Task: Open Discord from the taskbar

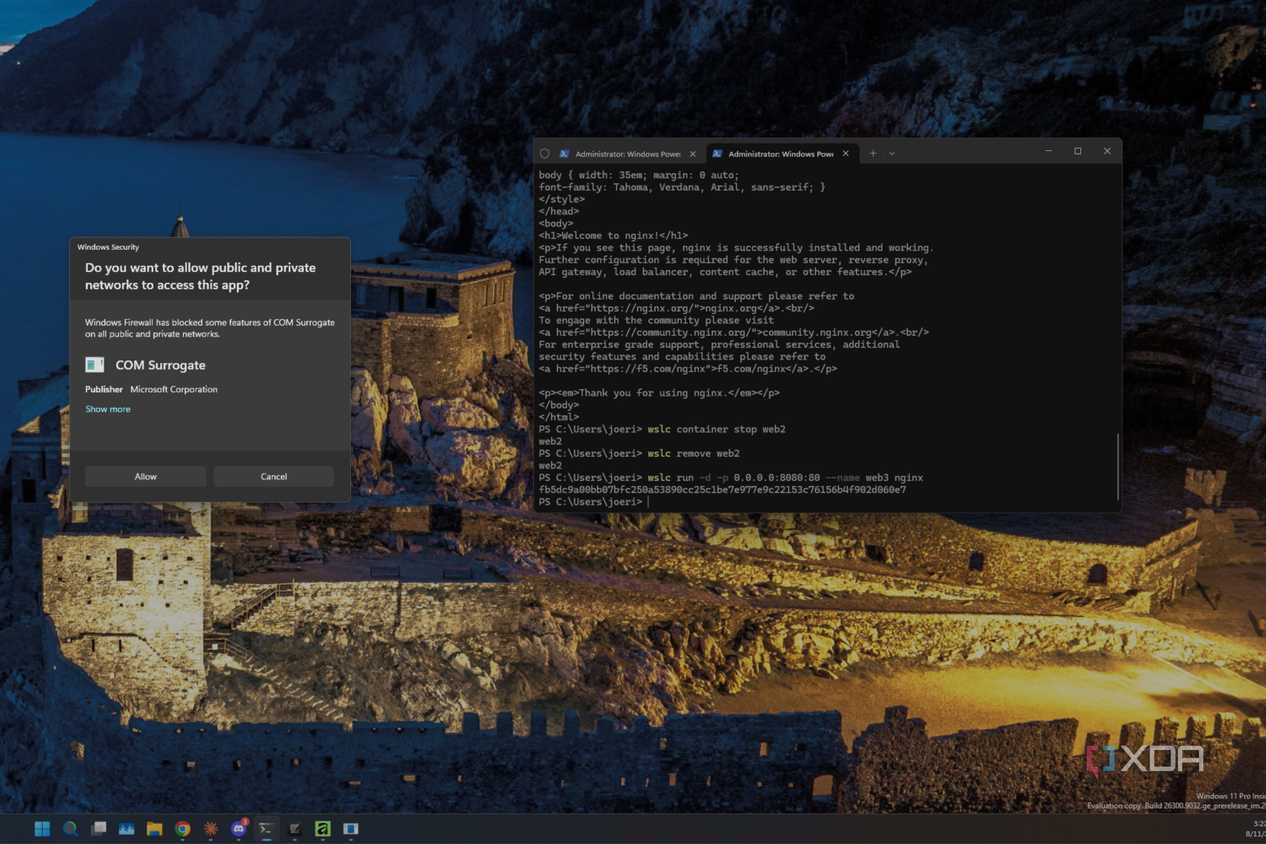Action: [x=239, y=828]
